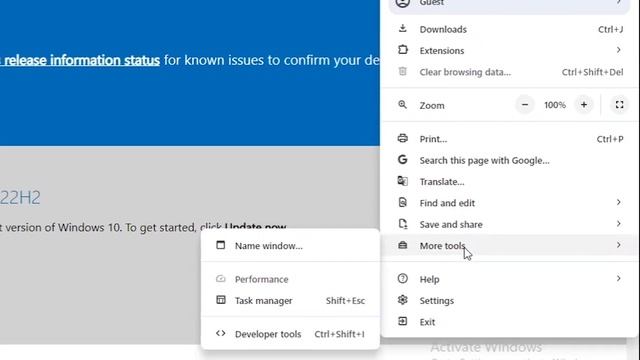Select the Extensions menu entry
This screenshot has width=640, height=360.
click(x=509, y=50)
